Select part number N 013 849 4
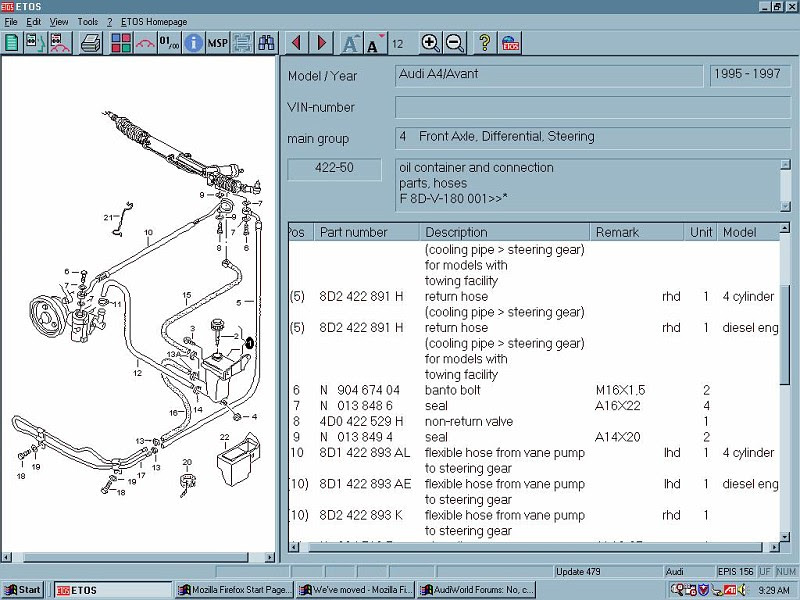This screenshot has width=800, height=600. pyautogui.click(x=356, y=437)
